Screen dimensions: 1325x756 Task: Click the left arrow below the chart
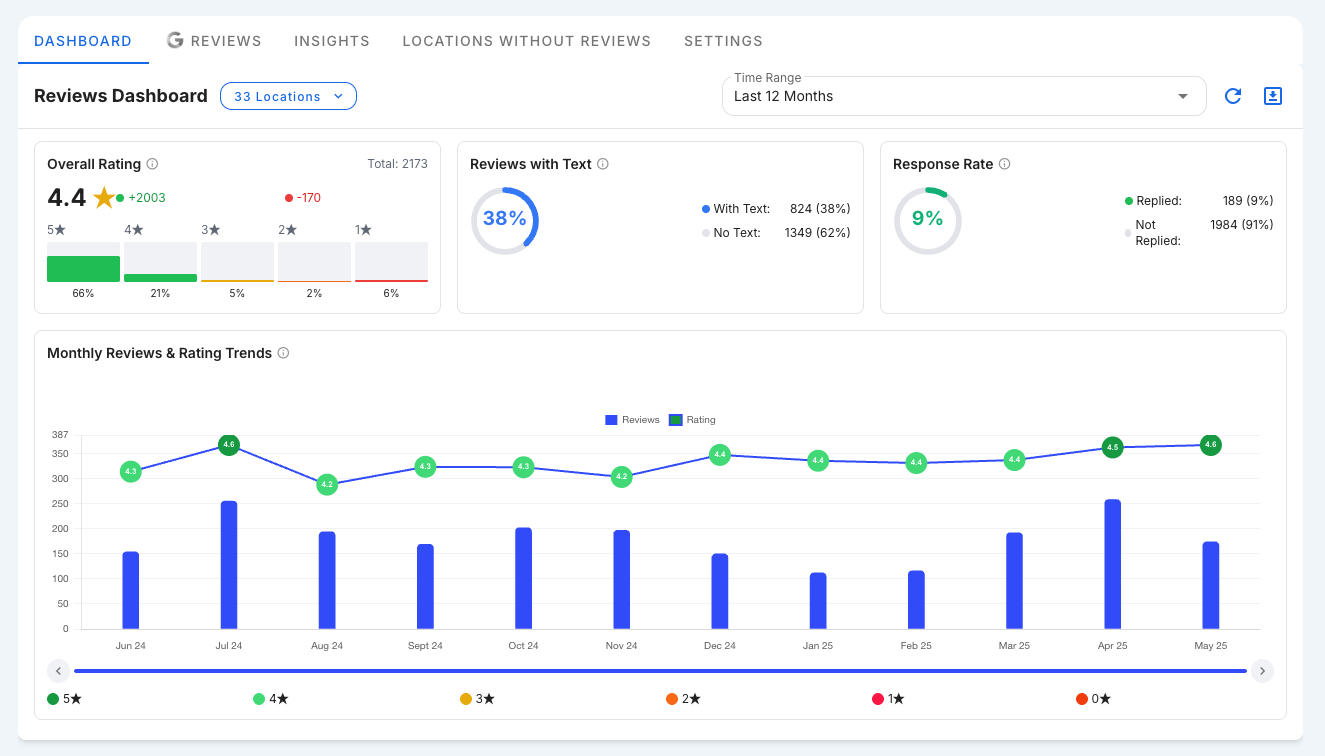pyautogui.click(x=58, y=671)
